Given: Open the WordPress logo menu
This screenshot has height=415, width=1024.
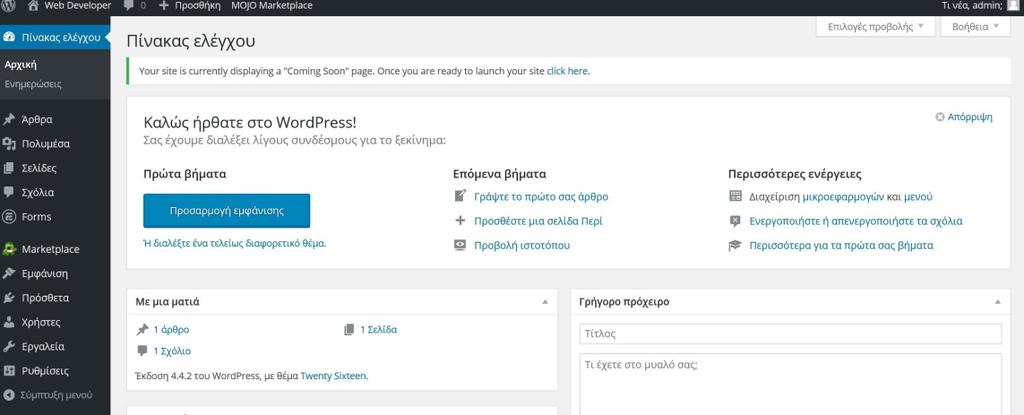Looking at the screenshot, I should 9,6.
